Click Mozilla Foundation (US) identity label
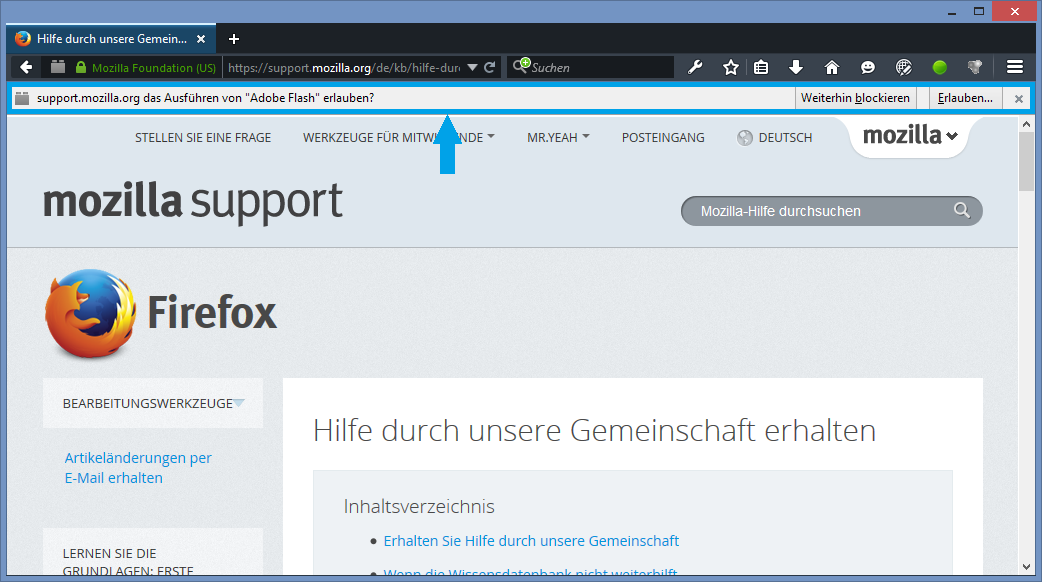This screenshot has height=582, width=1042. [x=154, y=68]
